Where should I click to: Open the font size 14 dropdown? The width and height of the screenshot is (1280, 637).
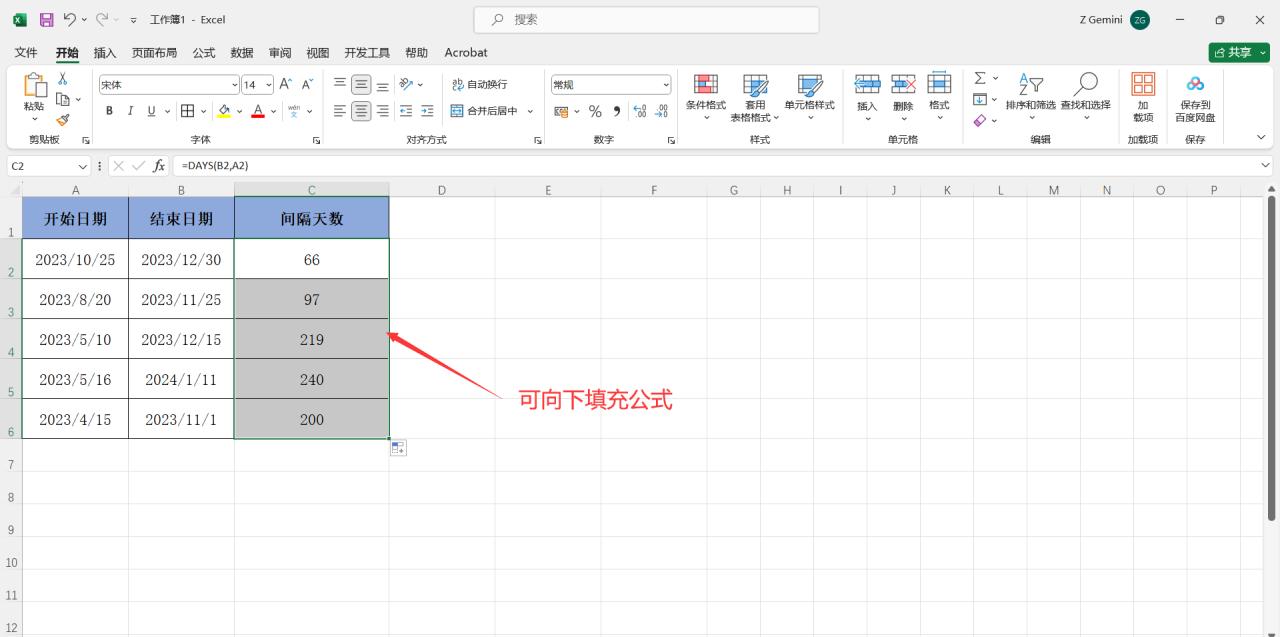coord(269,85)
